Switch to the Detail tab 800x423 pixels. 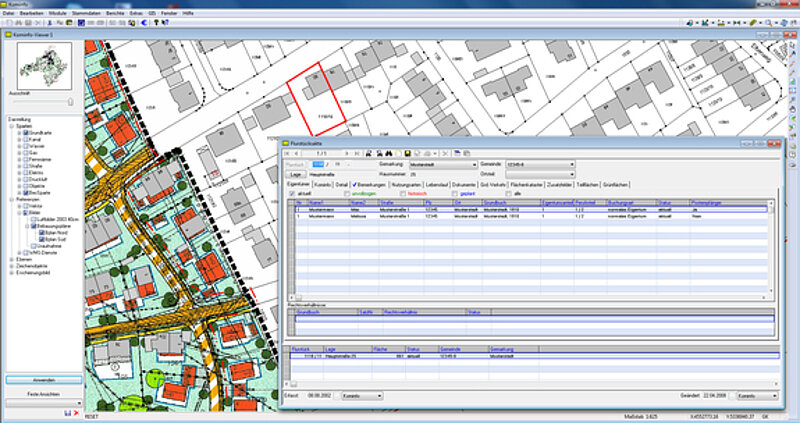(x=341, y=185)
